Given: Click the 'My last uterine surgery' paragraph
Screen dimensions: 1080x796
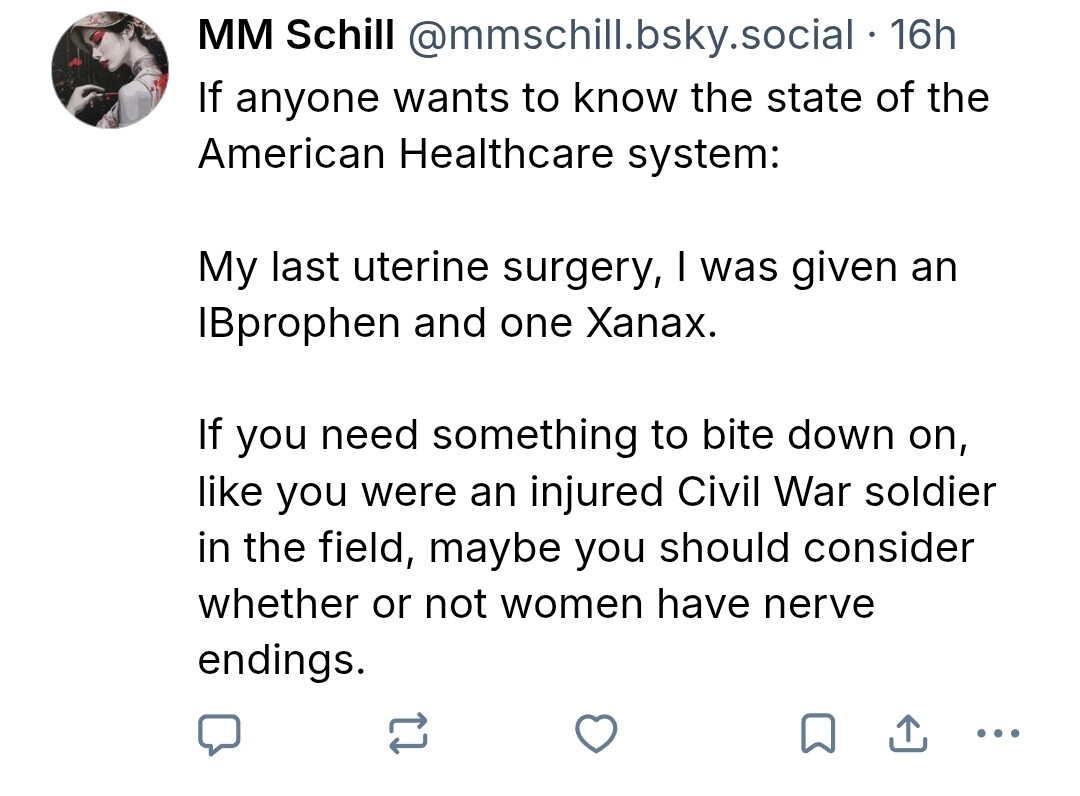Looking at the screenshot, I should coord(577,267).
